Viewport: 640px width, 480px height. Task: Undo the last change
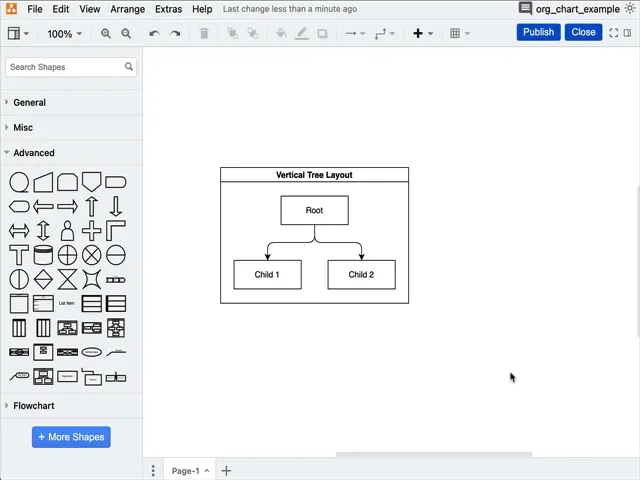pyautogui.click(x=154, y=33)
